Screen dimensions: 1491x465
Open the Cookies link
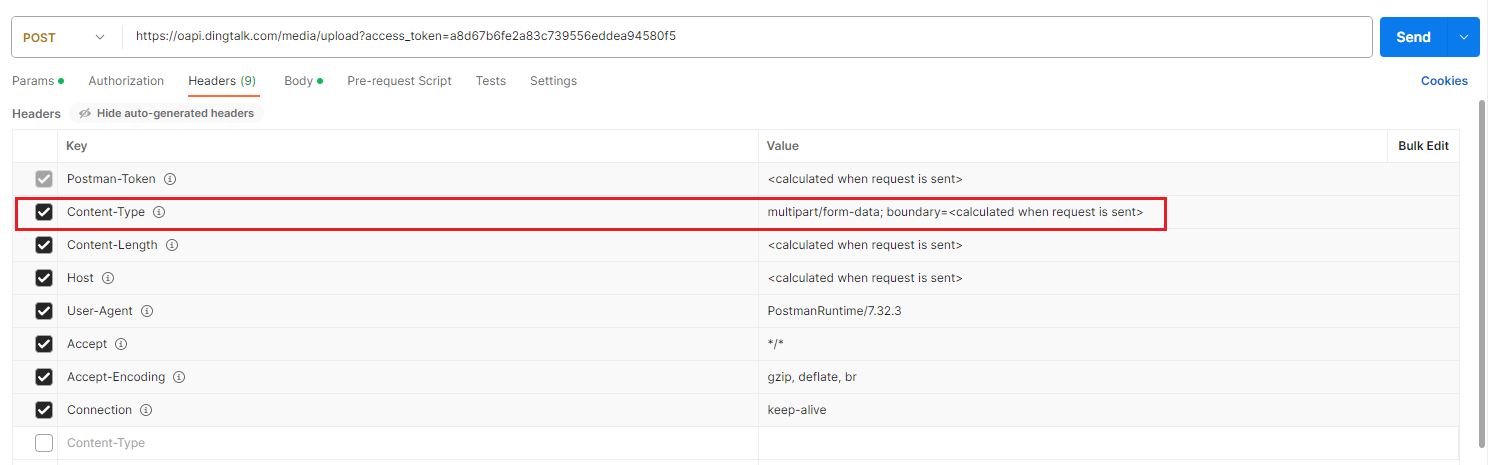pos(1444,81)
